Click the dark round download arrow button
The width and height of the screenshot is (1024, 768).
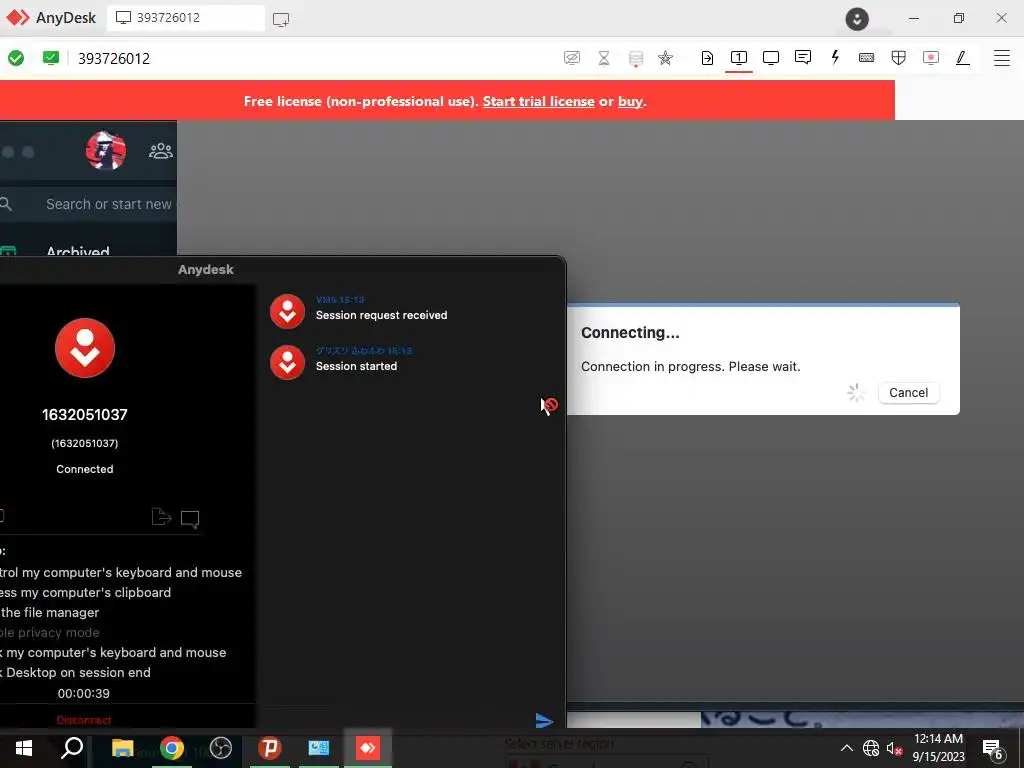857,19
